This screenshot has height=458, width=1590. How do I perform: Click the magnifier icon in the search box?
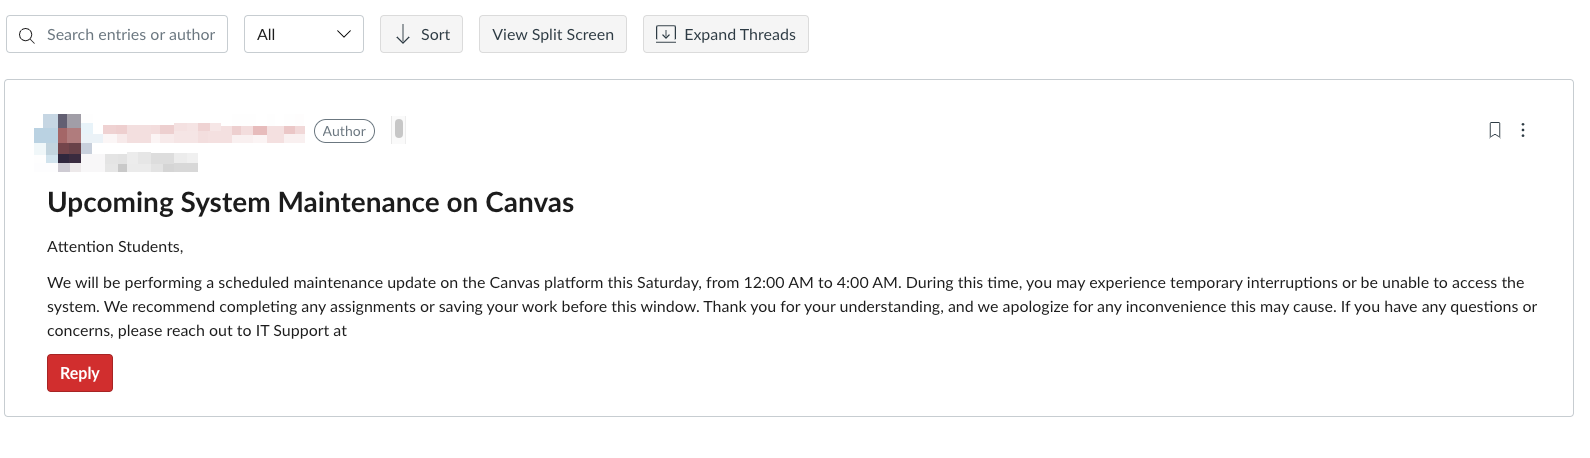pyautogui.click(x=27, y=35)
